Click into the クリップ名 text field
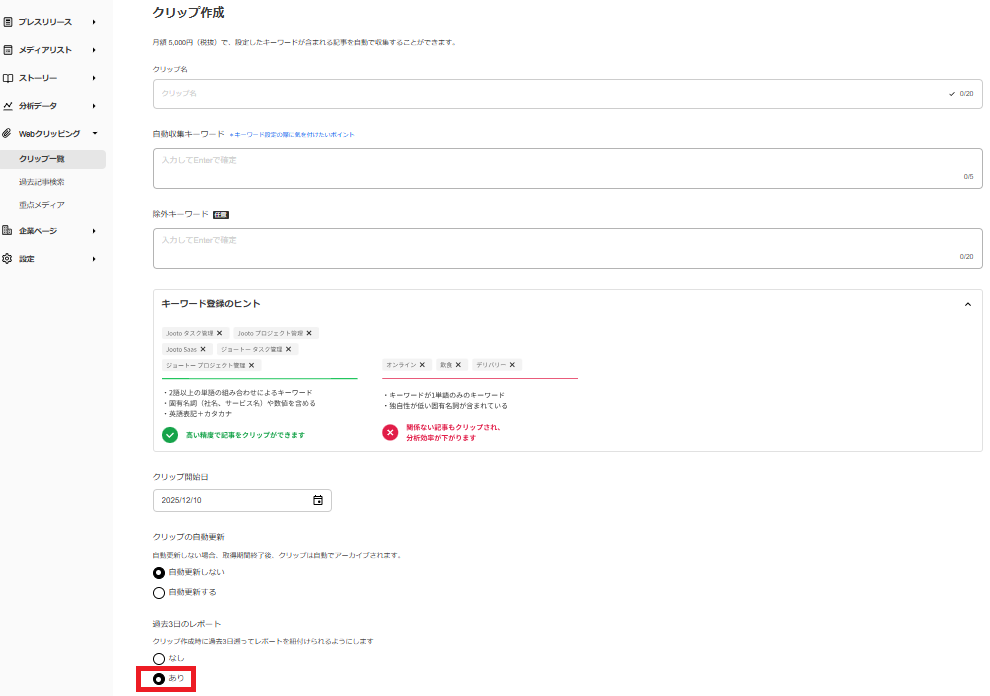This screenshot has width=990, height=696. tap(550, 93)
